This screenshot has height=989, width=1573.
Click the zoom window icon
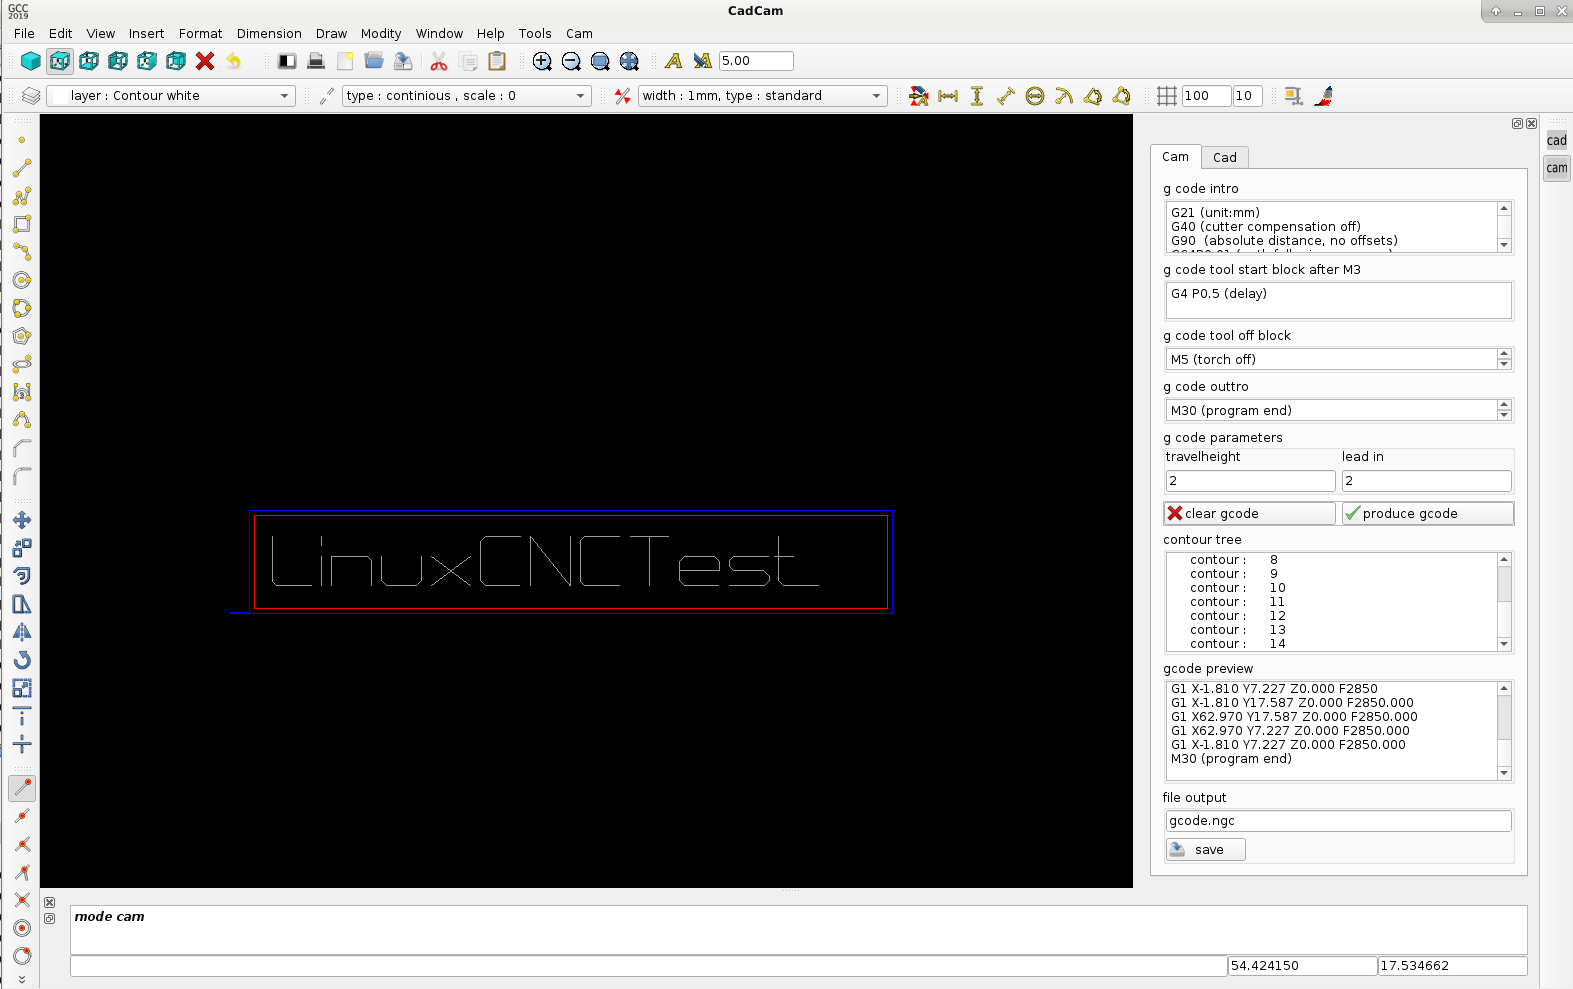(x=600, y=61)
